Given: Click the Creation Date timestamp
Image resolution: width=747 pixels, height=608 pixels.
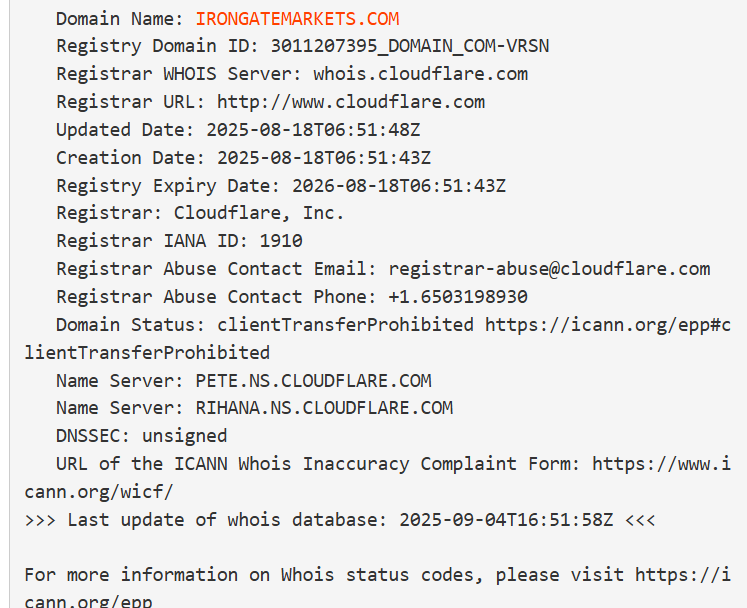Looking at the screenshot, I should (x=324, y=158).
